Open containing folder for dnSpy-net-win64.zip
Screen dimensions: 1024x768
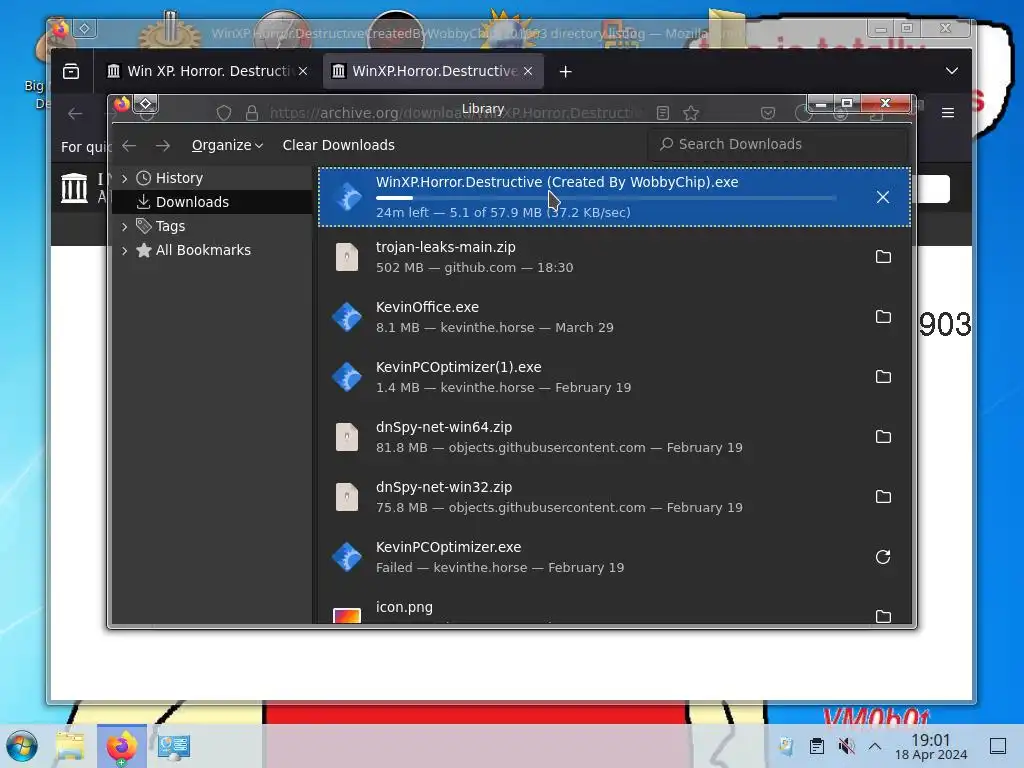pyautogui.click(x=883, y=437)
